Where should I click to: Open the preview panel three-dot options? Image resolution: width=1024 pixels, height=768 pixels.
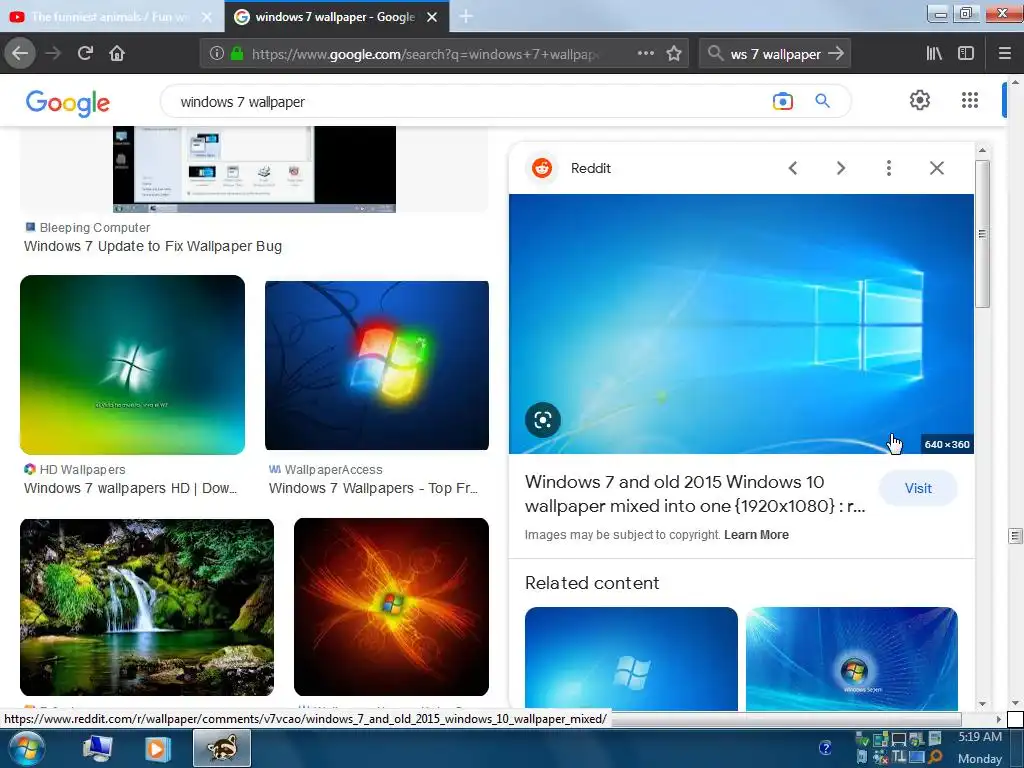point(888,168)
